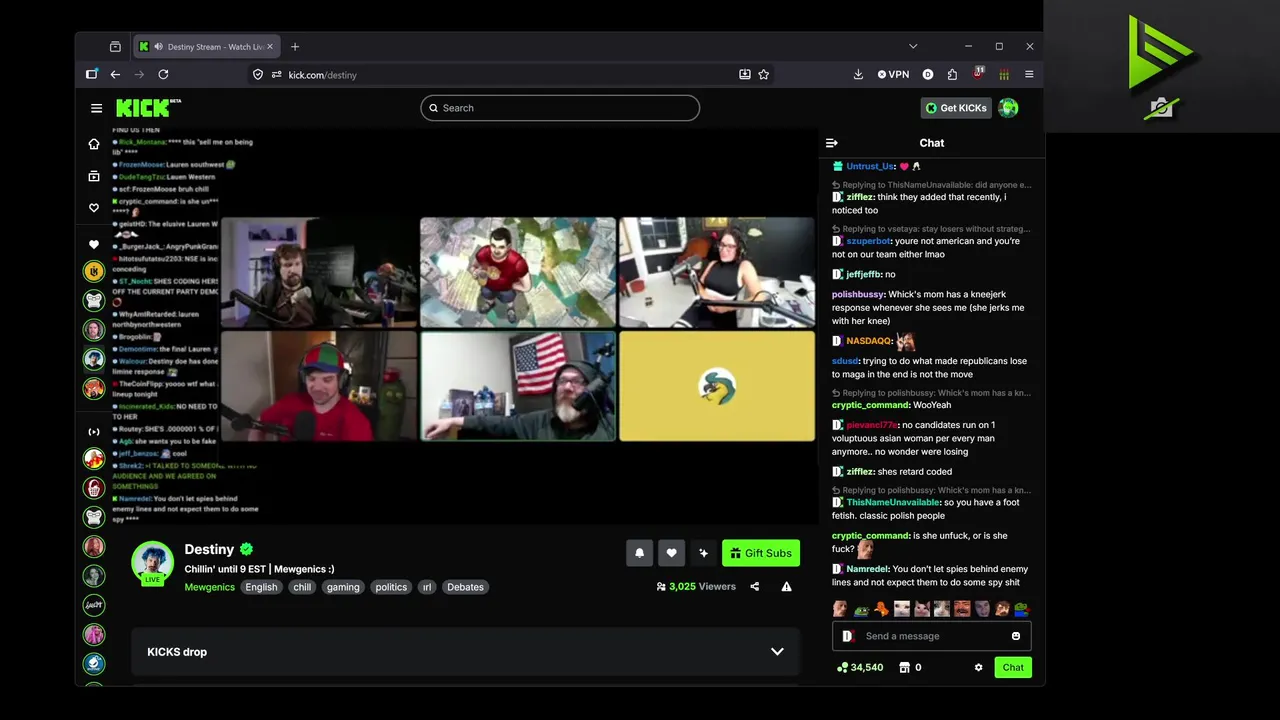Open the Kick hamburger sidebar menu

point(96,108)
